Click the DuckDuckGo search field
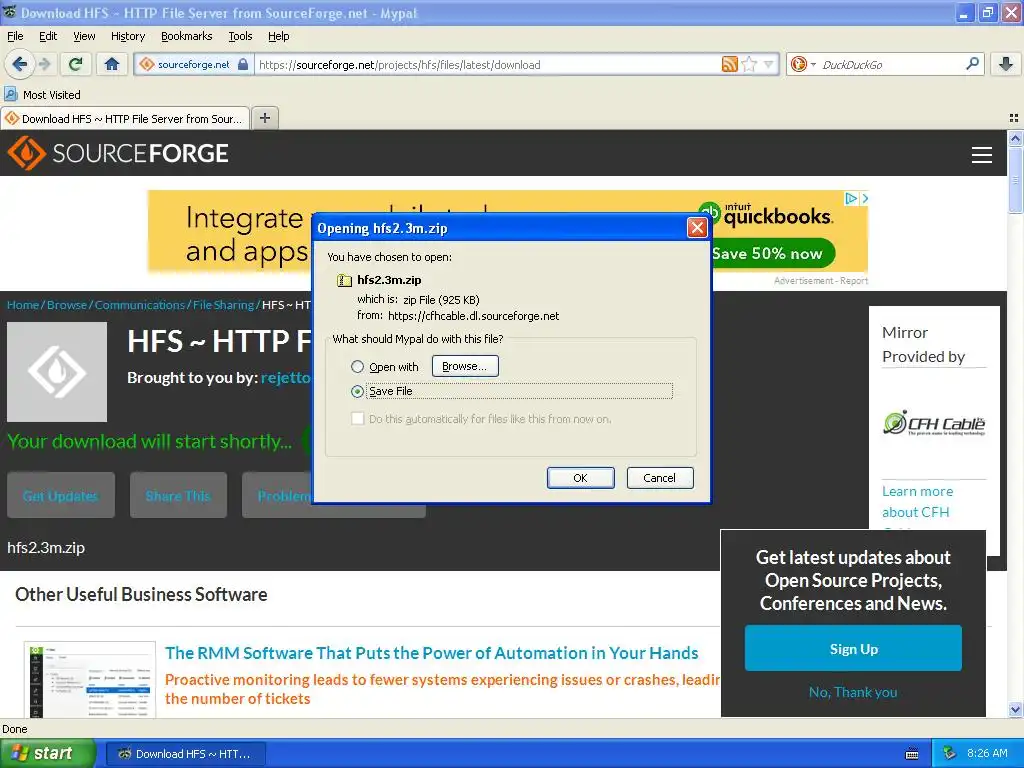 (891, 64)
